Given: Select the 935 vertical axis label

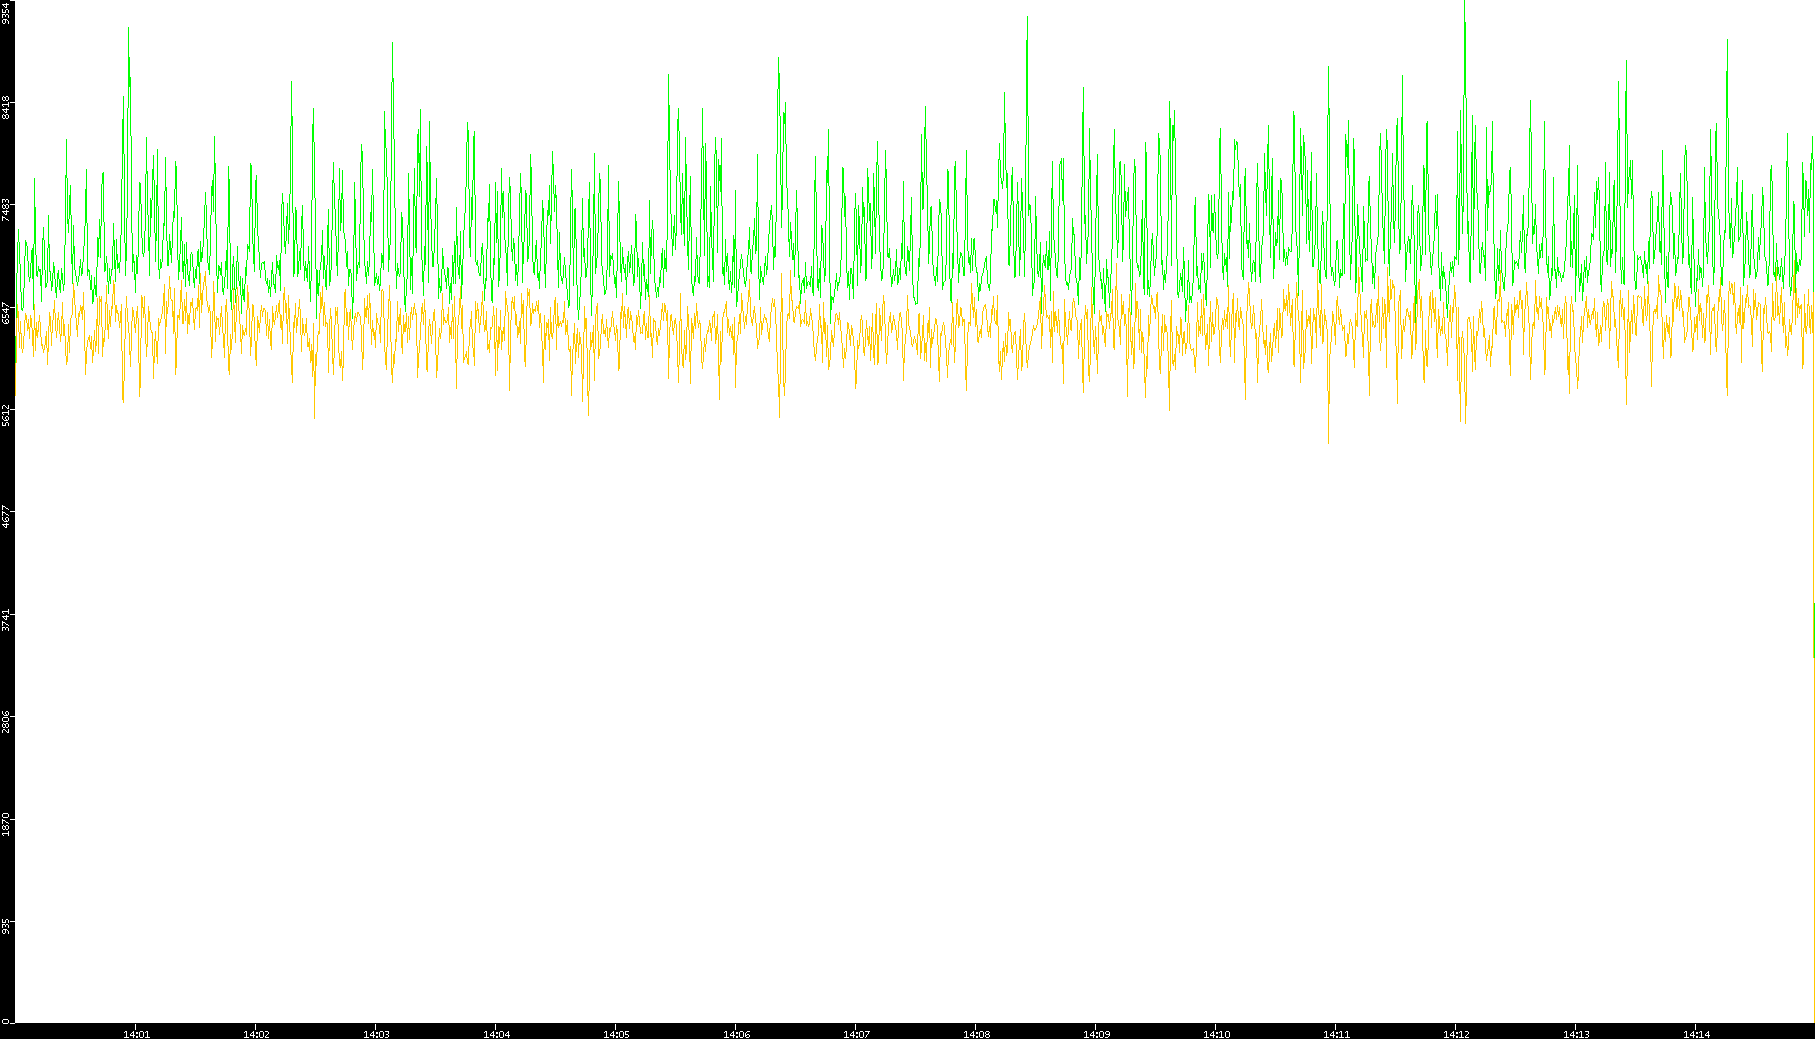Looking at the screenshot, I should tap(6, 926).
